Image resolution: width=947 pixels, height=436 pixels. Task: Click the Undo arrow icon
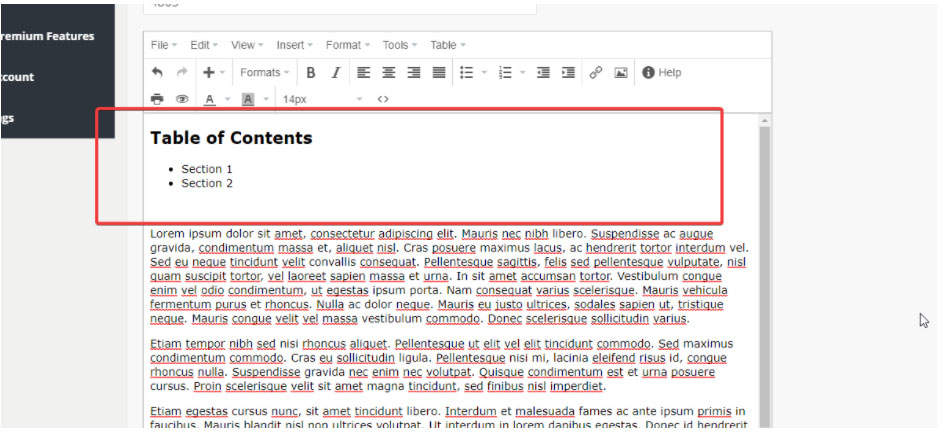157,72
